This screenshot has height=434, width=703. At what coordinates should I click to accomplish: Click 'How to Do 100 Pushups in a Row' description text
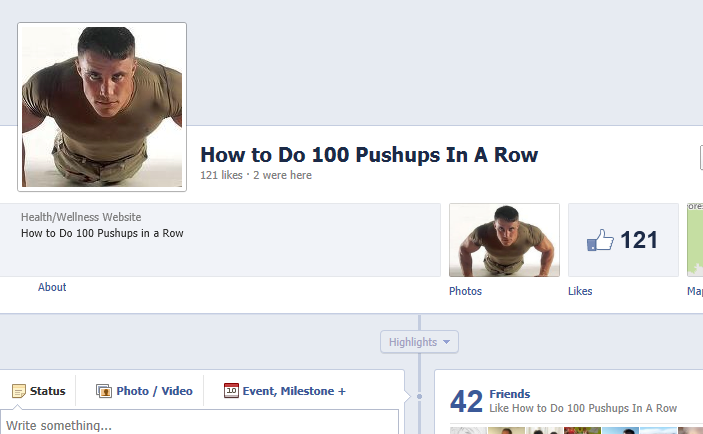coord(102,233)
